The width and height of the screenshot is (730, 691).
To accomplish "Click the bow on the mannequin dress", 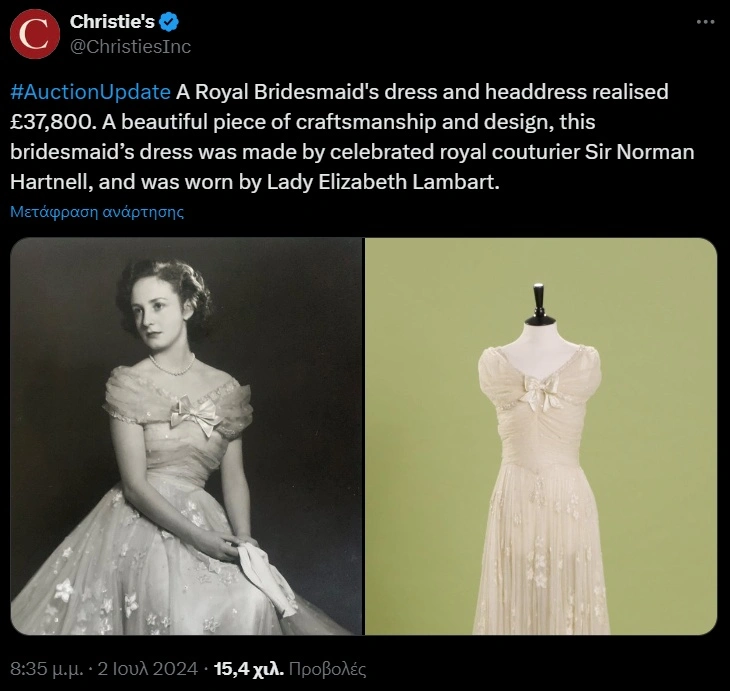I will point(541,392).
